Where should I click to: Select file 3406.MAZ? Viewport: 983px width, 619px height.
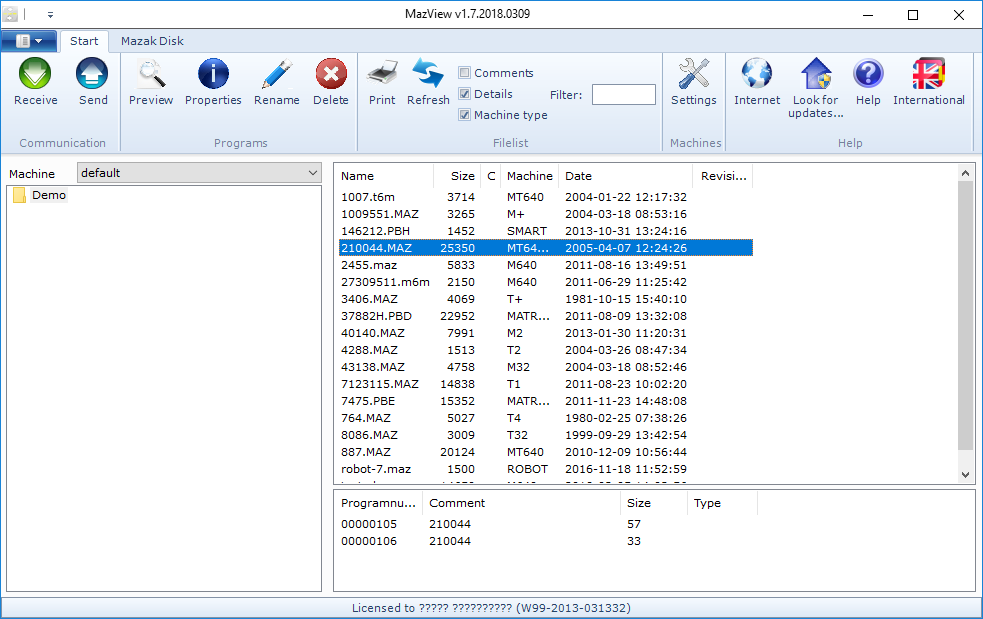(545, 299)
